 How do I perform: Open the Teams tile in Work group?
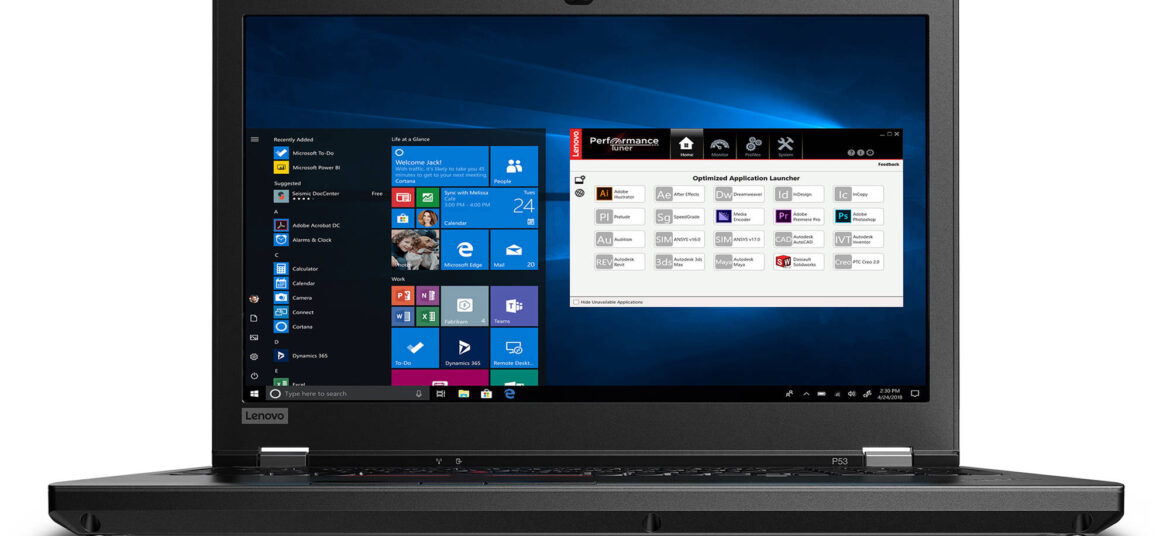pyautogui.click(x=514, y=306)
